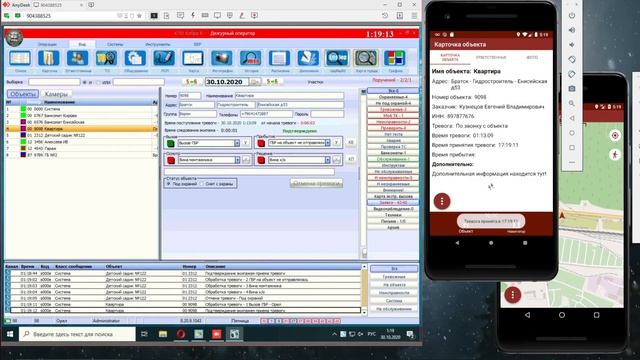Open File Explorer from taskbar

163,334
